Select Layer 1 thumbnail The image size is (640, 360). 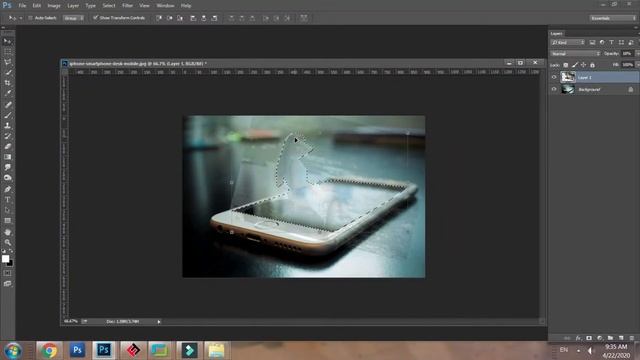click(x=568, y=77)
